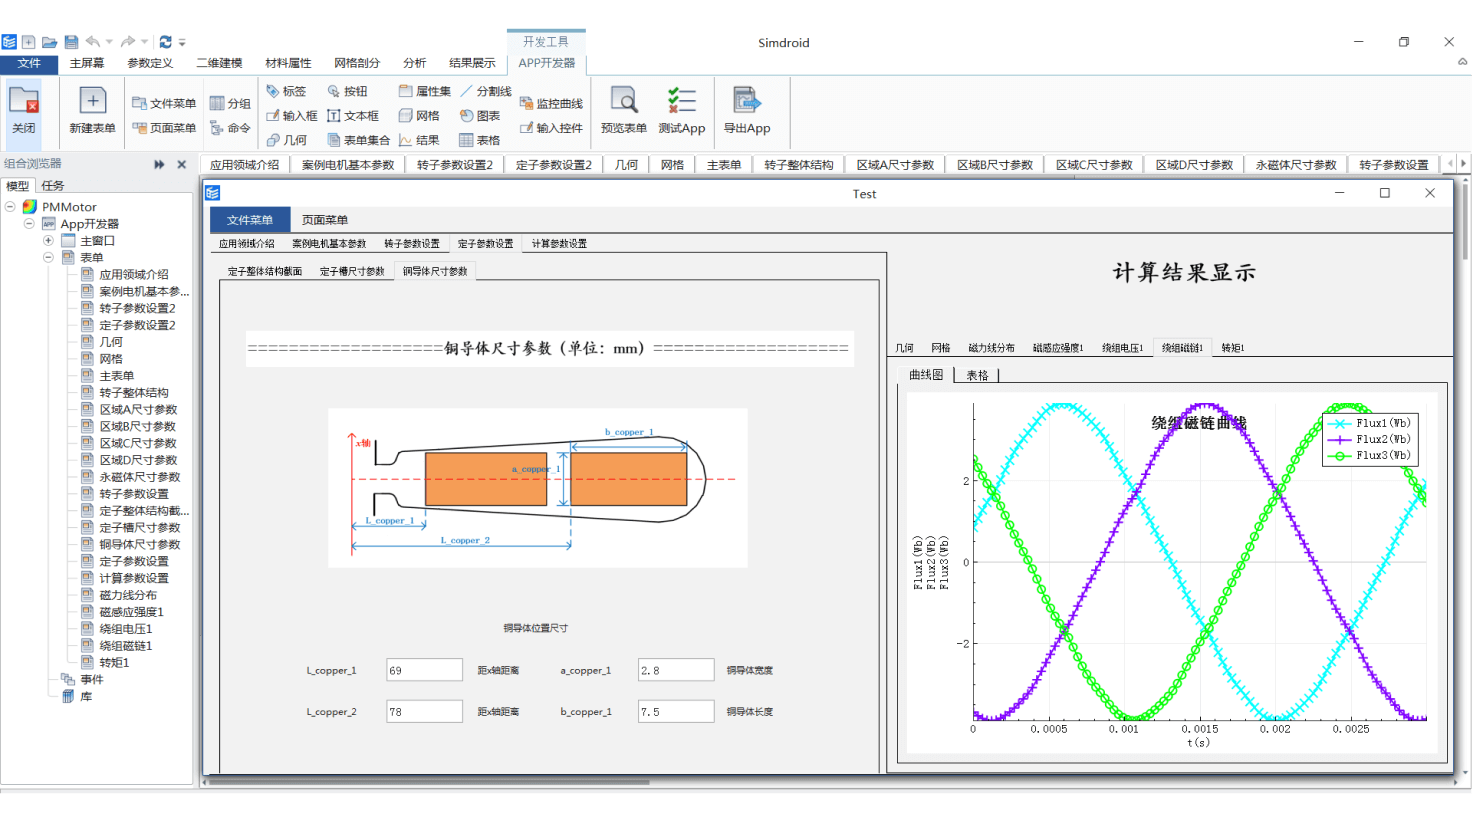Switch to the 结果展示 ribbon tab
This screenshot has width=1472, height=823.
coord(472,63)
